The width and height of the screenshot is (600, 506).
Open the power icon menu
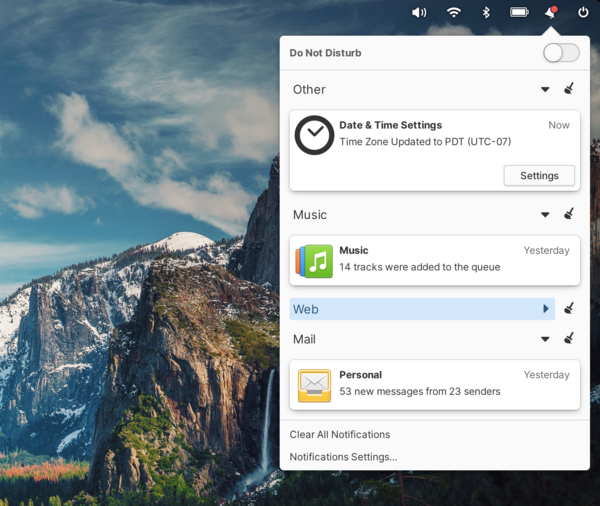(x=583, y=12)
